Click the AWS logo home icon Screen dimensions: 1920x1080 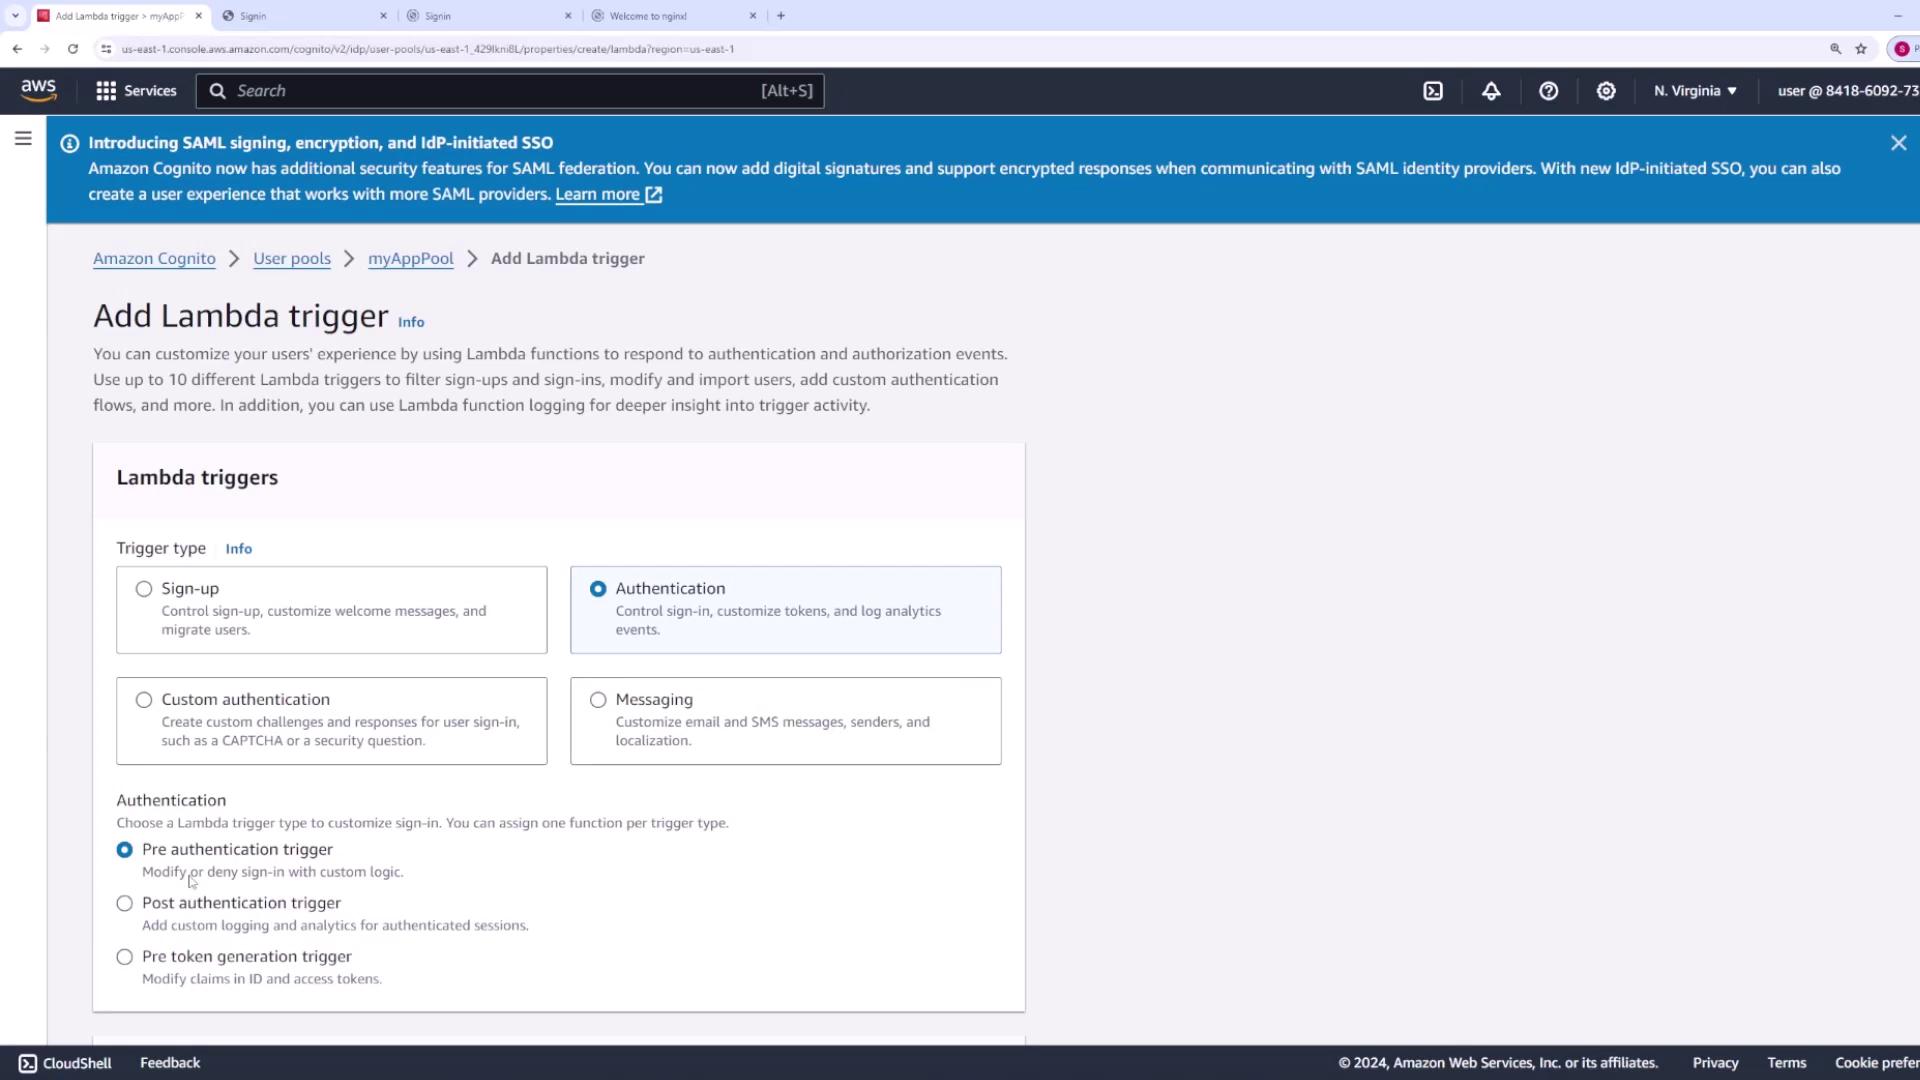pyautogui.click(x=38, y=90)
